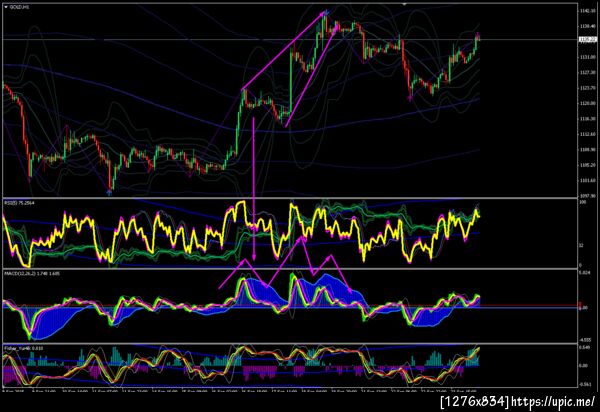The width and height of the screenshot is (600, 412).
Task: Select the MACD(12,26,2) indicator label
Action: tap(32, 274)
